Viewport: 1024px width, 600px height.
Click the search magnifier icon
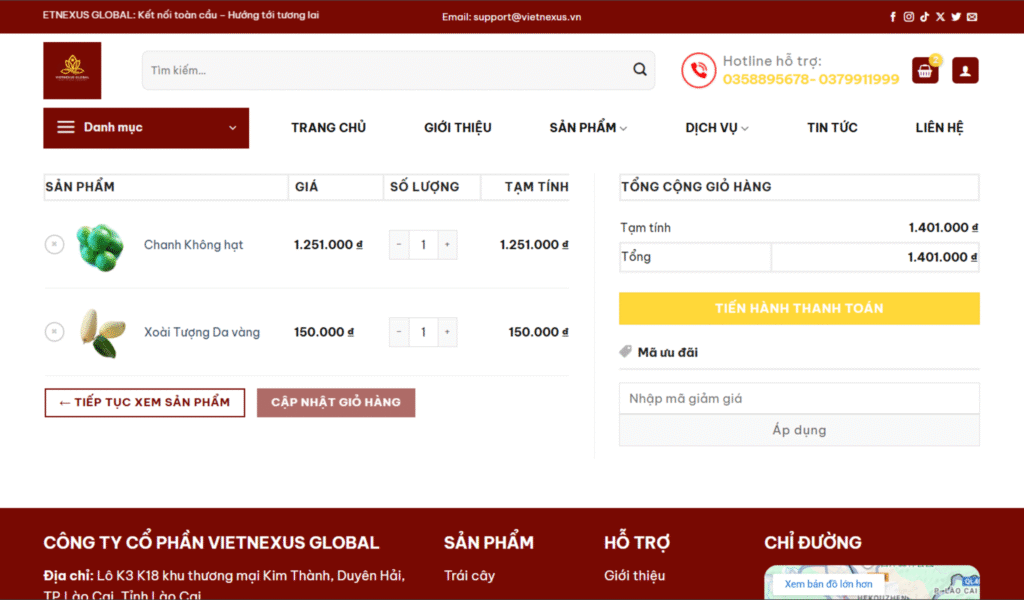pyautogui.click(x=639, y=70)
